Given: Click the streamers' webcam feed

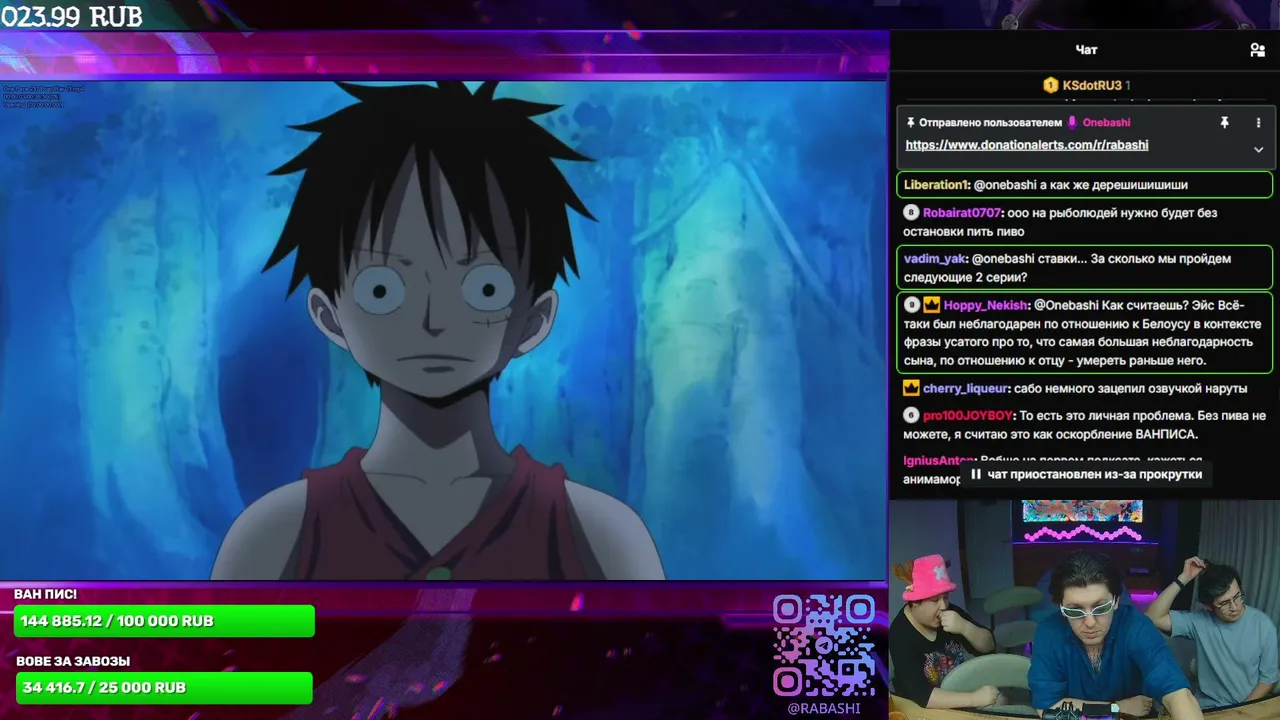Looking at the screenshot, I should [1085, 609].
